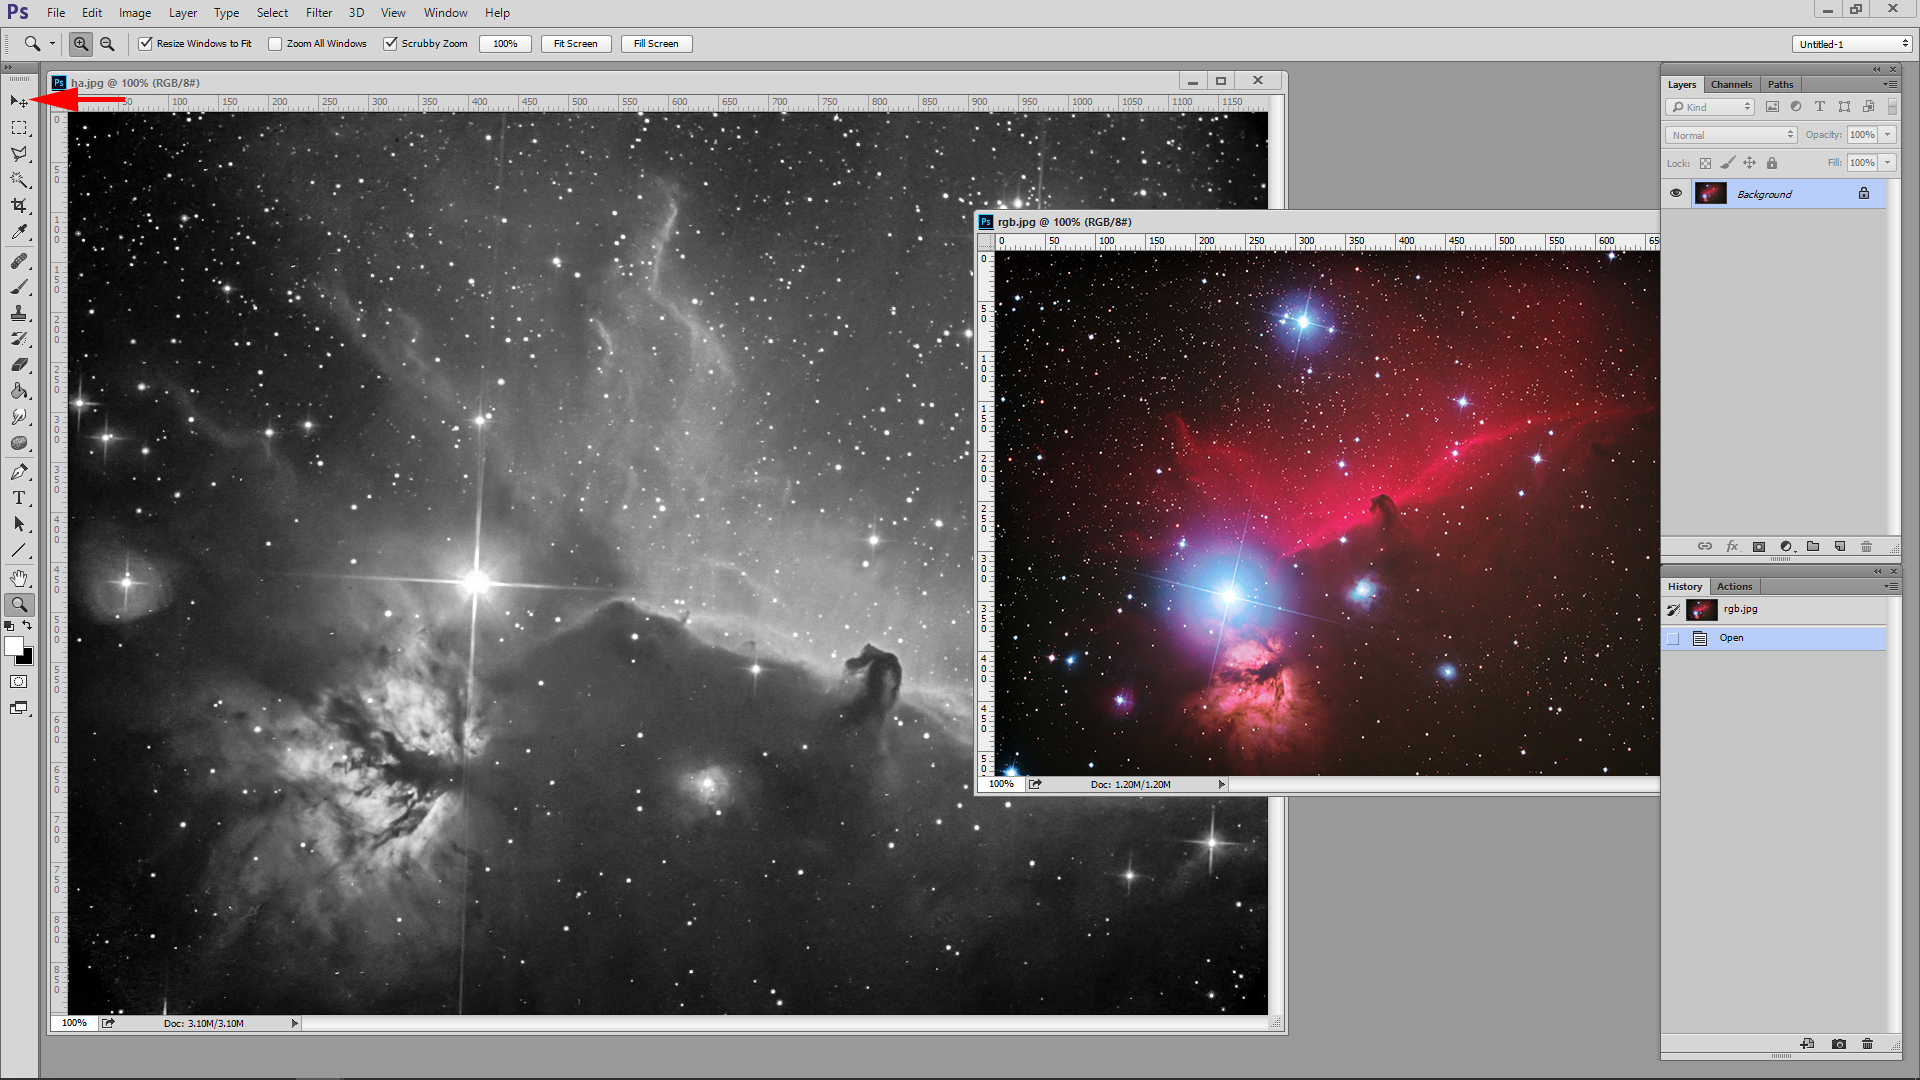1920x1080 pixels.
Task: Select the History Brush tool
Action: (19, 339)
